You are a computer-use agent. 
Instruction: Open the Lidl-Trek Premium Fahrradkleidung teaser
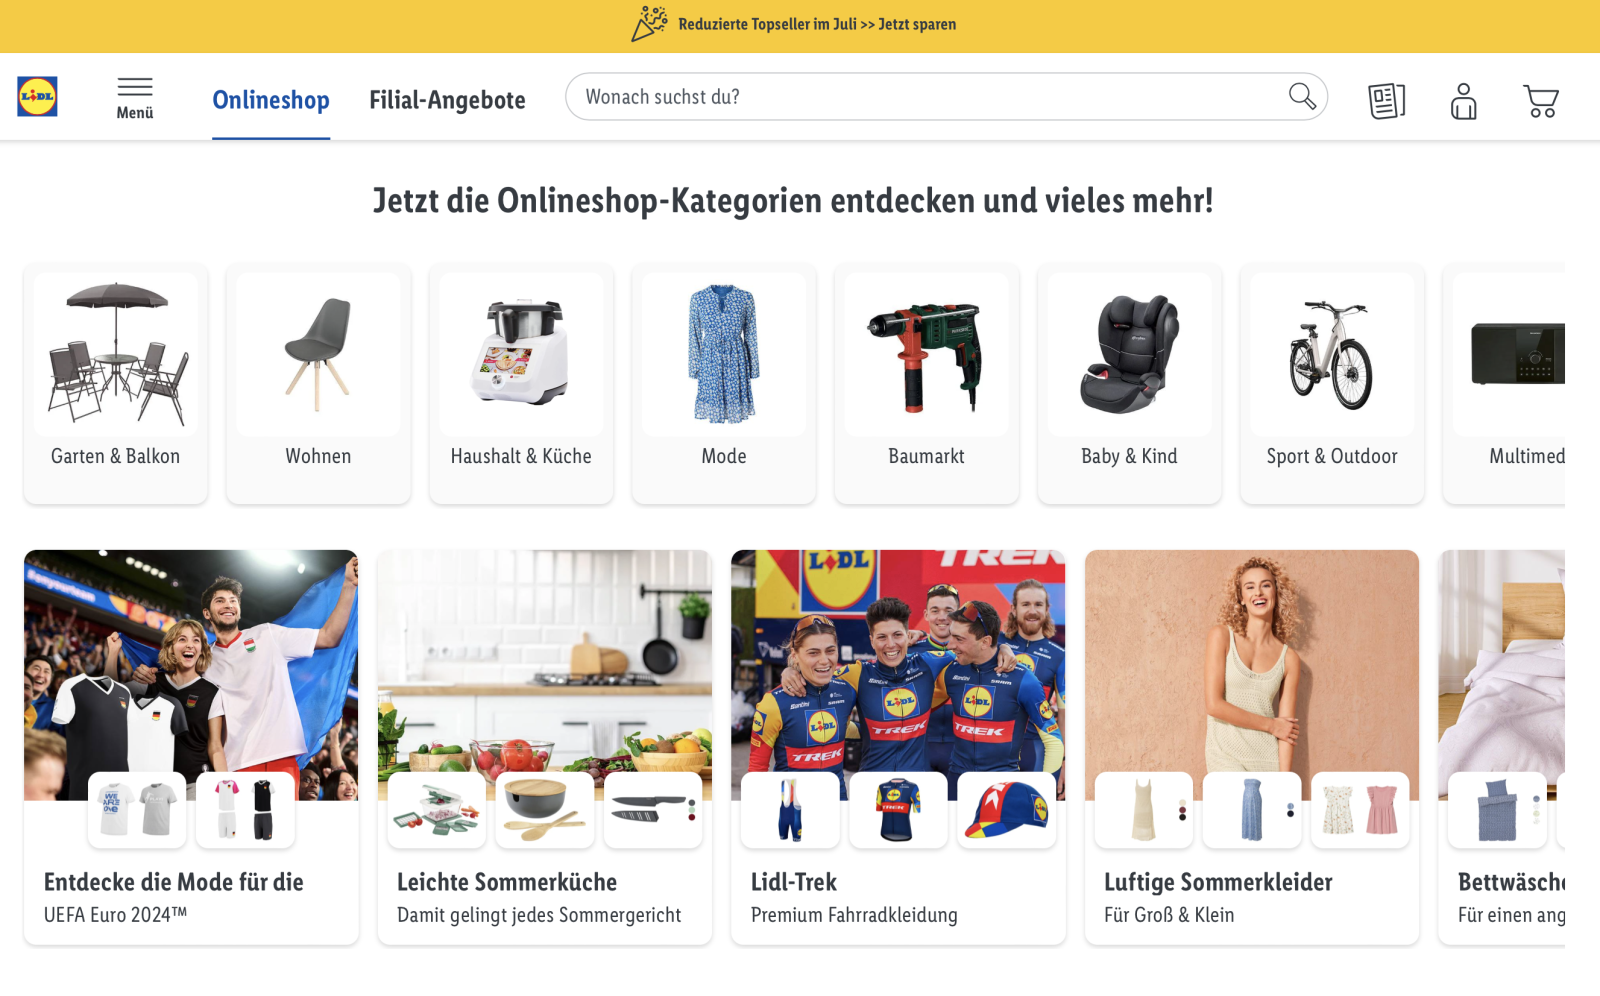(x=898, y=747)
